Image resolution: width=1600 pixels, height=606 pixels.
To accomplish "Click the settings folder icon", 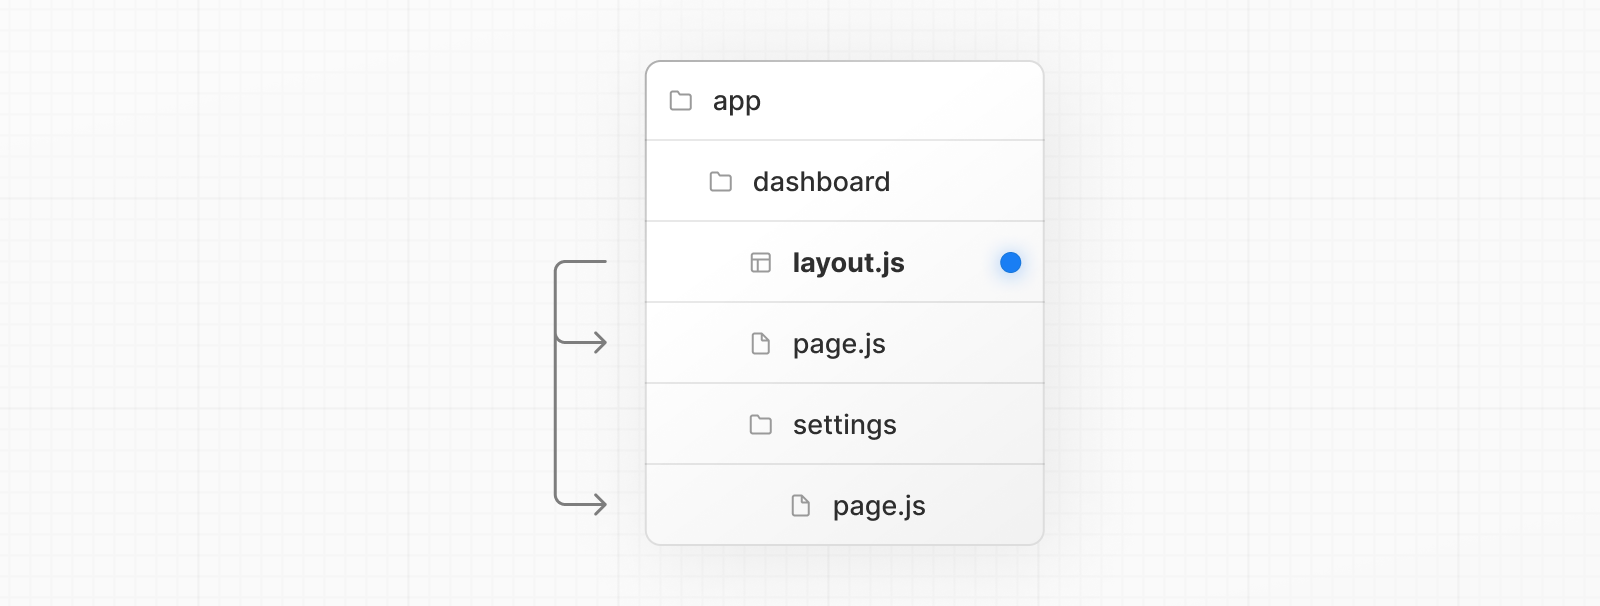I will [x=761, y=425].
